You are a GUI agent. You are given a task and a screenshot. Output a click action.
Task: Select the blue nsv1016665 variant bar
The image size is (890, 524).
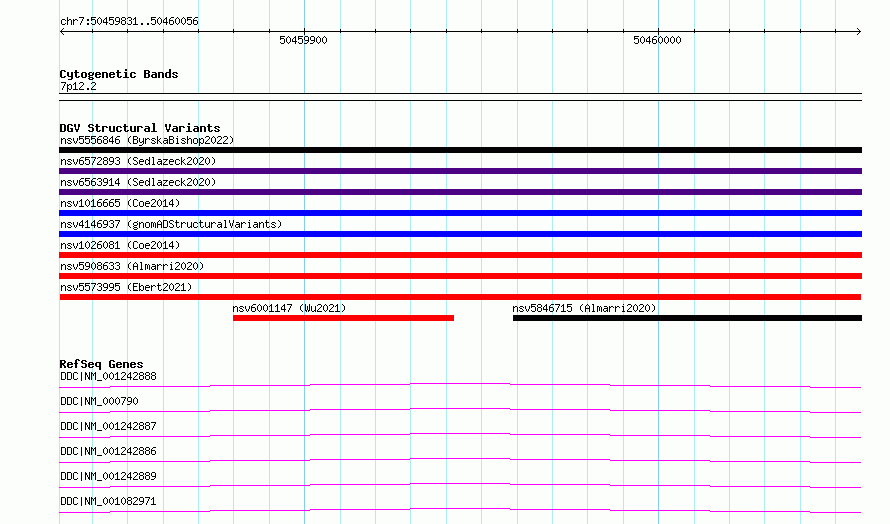460,213
